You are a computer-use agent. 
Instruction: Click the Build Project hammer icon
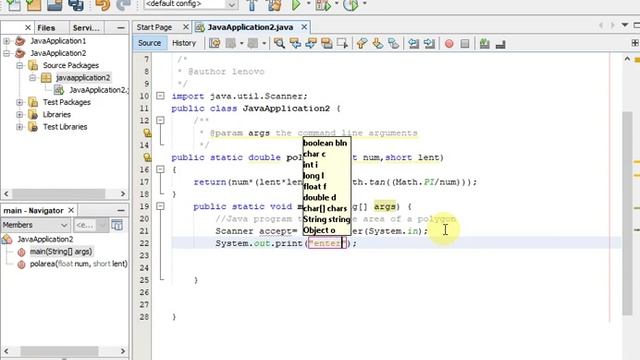252,5
